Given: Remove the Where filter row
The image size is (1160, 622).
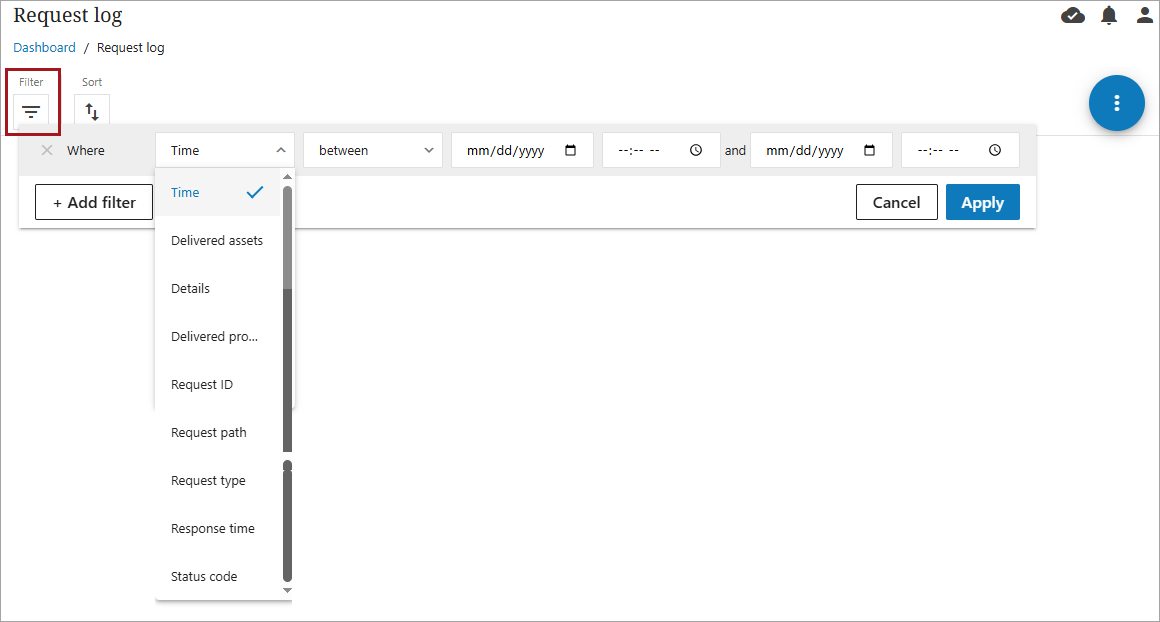Looking at the screenshot, I should (47, 150).
